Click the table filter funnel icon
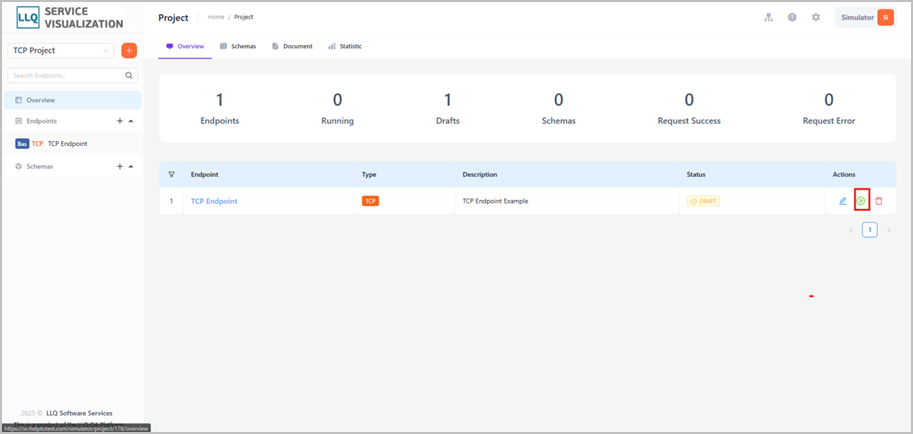Image resolution: width=913 pixels, height=434 pixels. (171, 174)
